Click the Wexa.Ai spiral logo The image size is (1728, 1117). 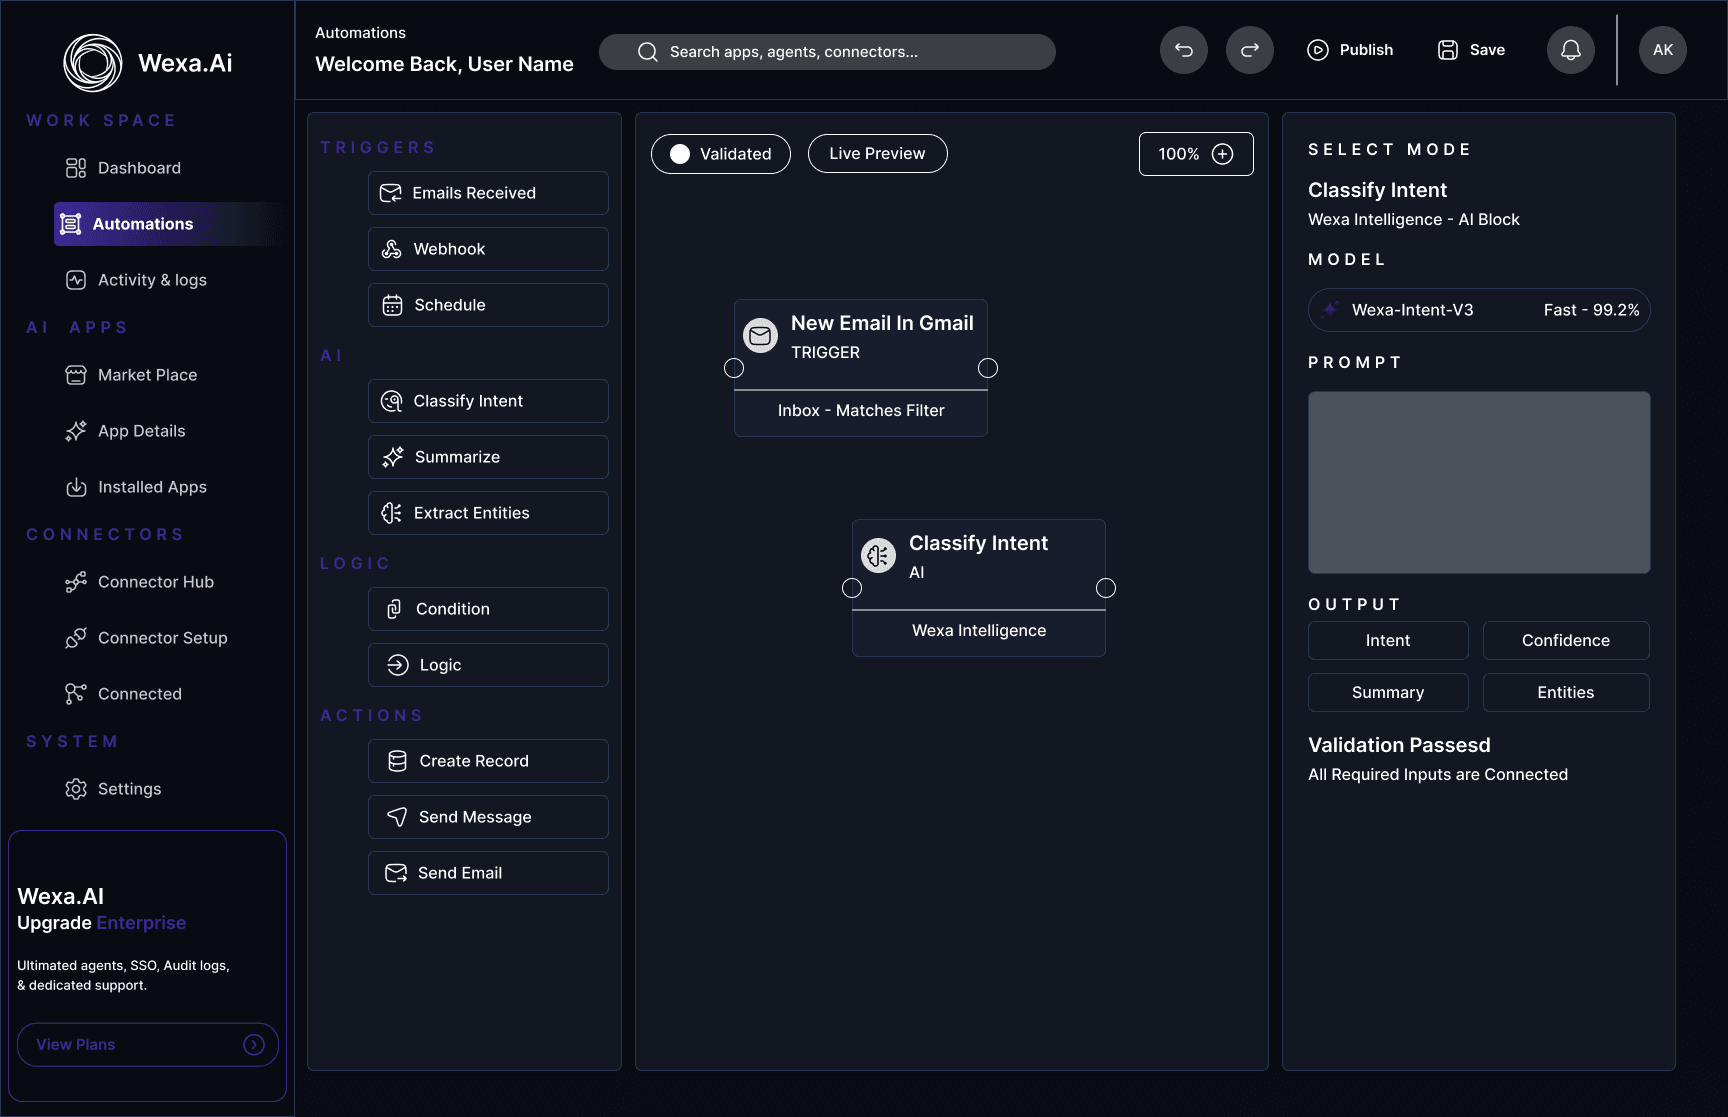click(93, 63)
